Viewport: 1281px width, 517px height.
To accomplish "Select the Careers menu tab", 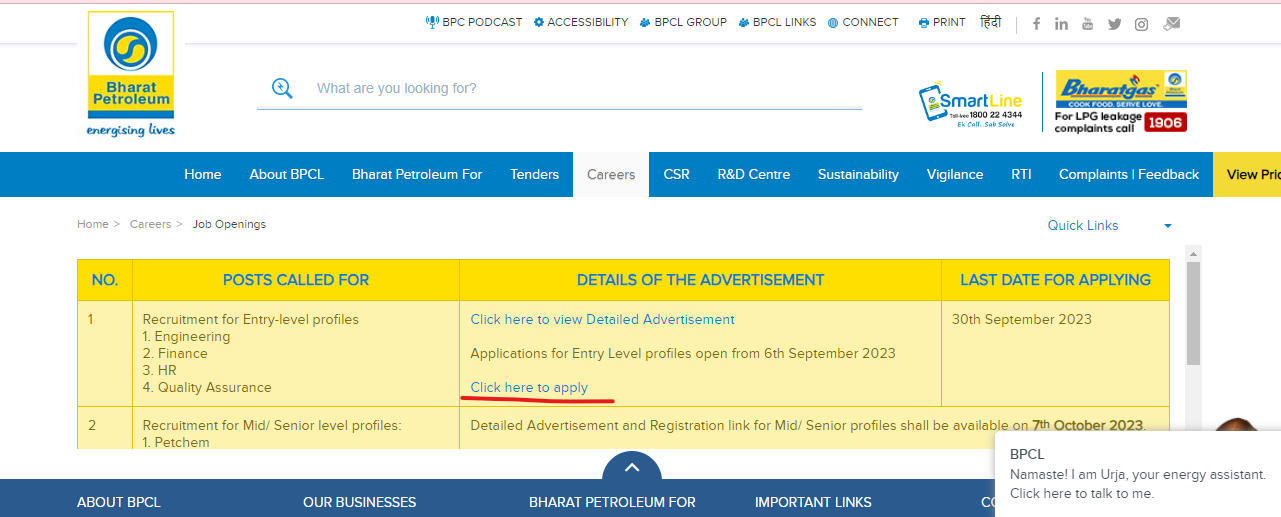I will [611, 174].
